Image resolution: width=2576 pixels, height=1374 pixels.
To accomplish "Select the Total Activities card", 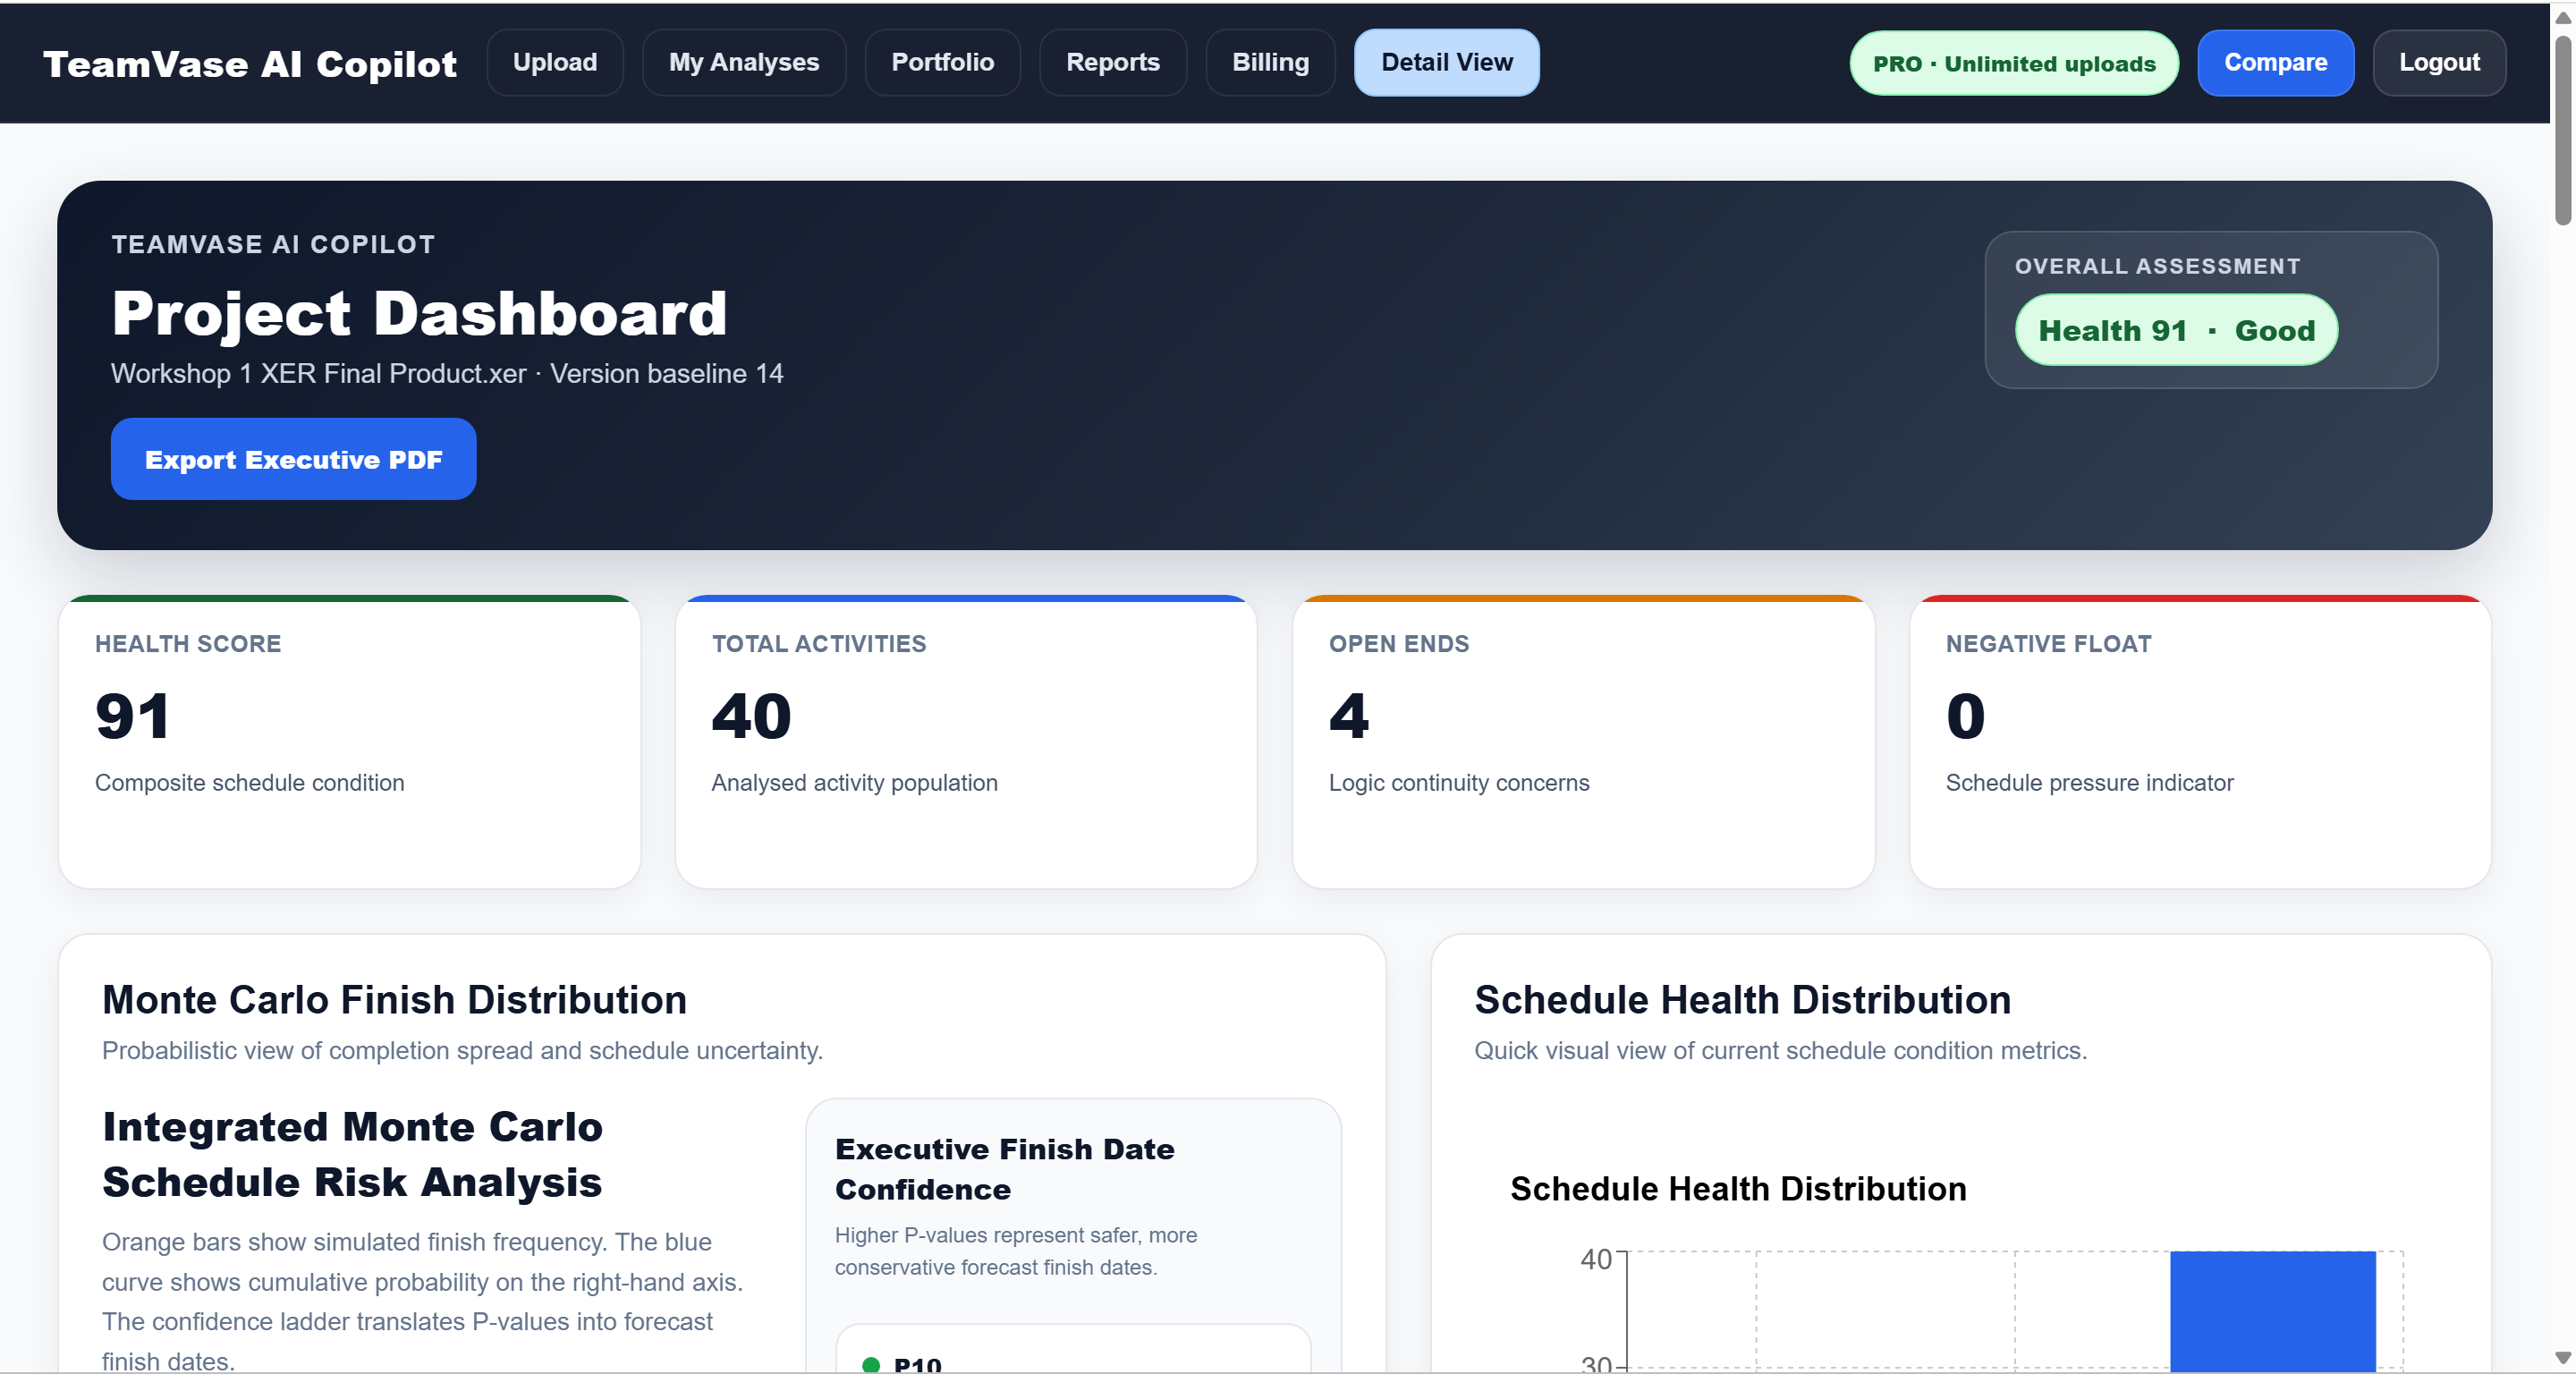I will (966, 742).
